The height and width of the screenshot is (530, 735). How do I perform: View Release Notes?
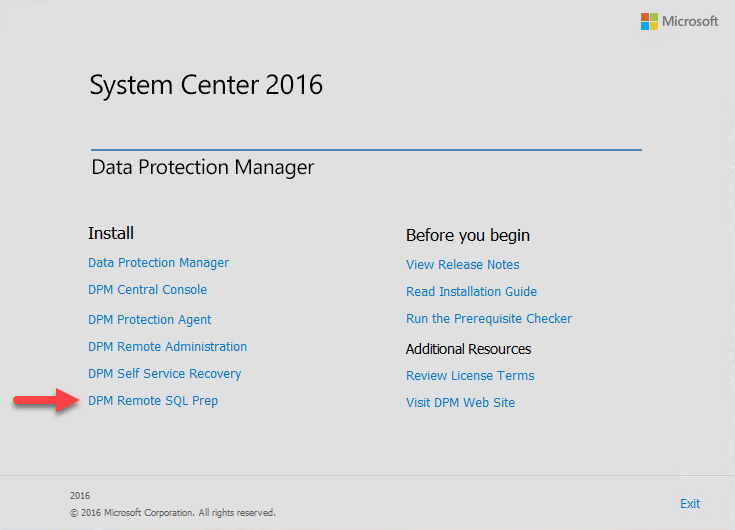[x=463, y=265]
